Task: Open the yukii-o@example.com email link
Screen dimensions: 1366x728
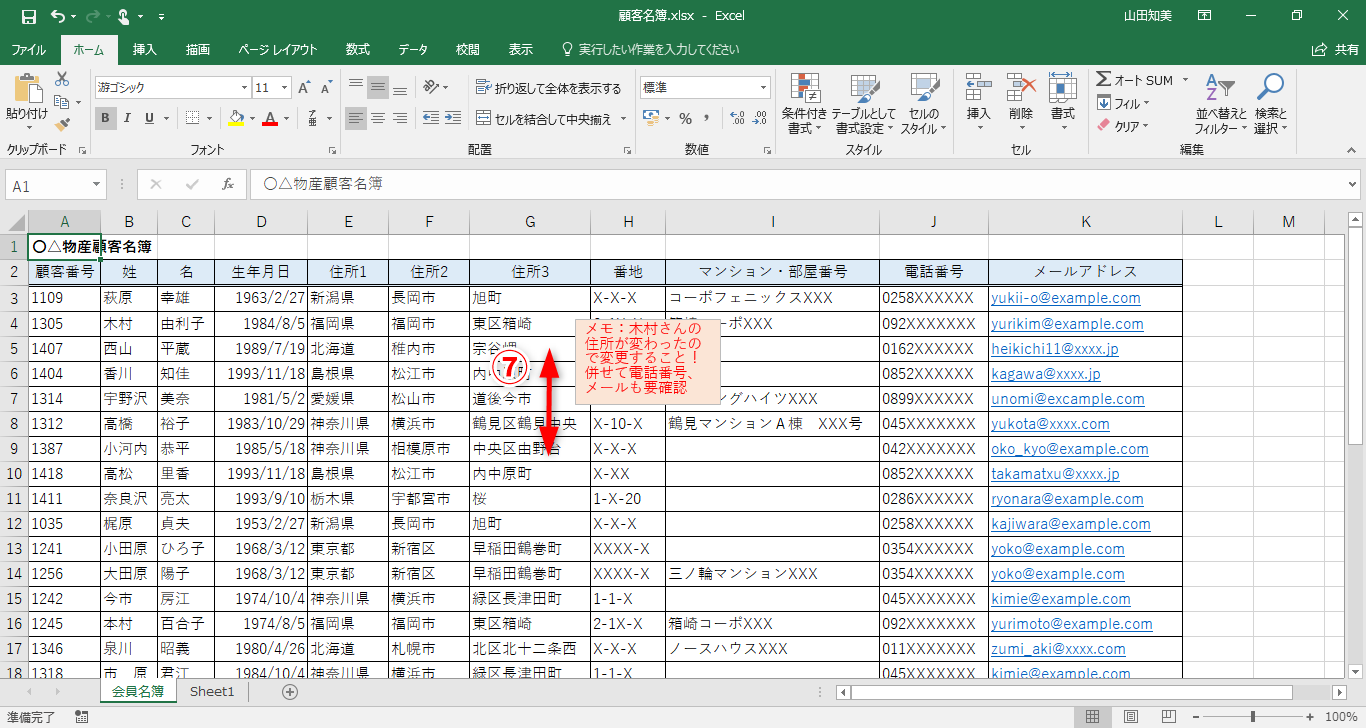Action: (1066, 298)
